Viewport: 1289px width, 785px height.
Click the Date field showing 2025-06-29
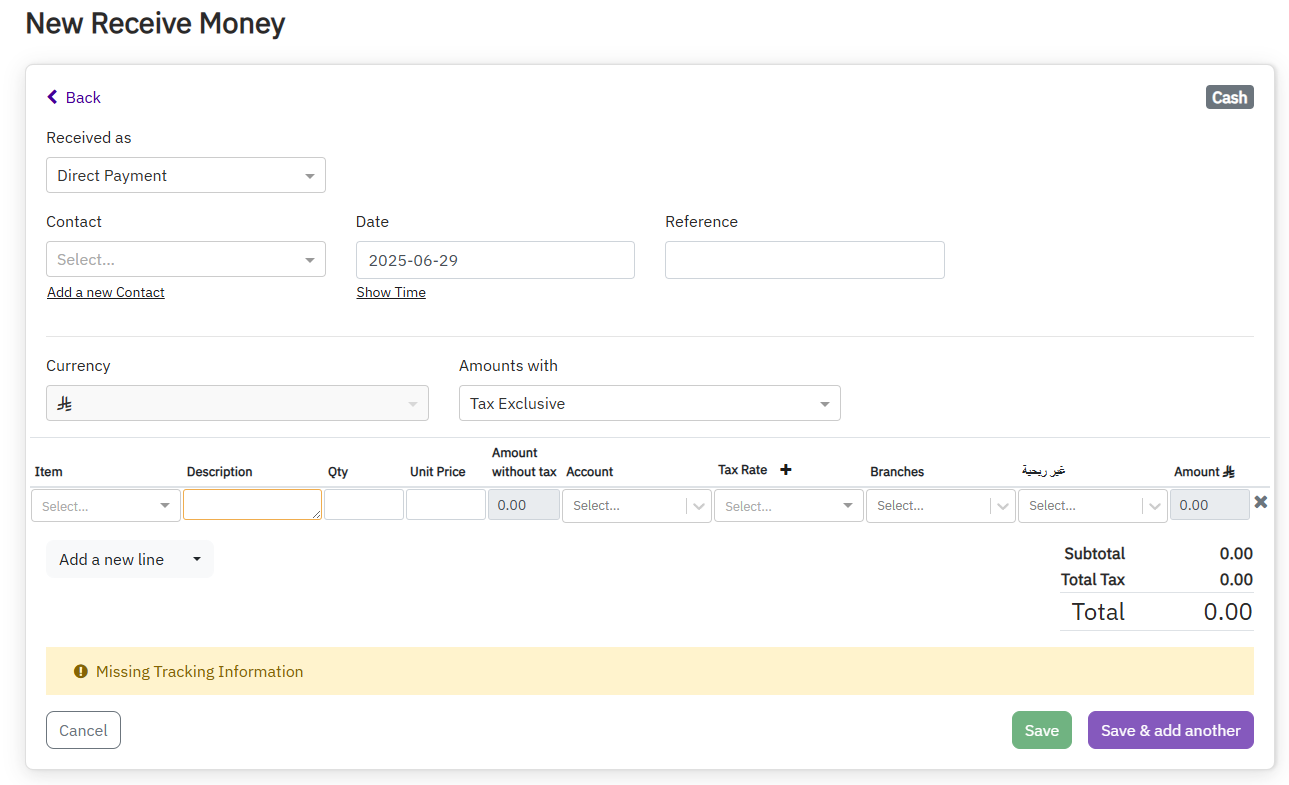[495, 260]
